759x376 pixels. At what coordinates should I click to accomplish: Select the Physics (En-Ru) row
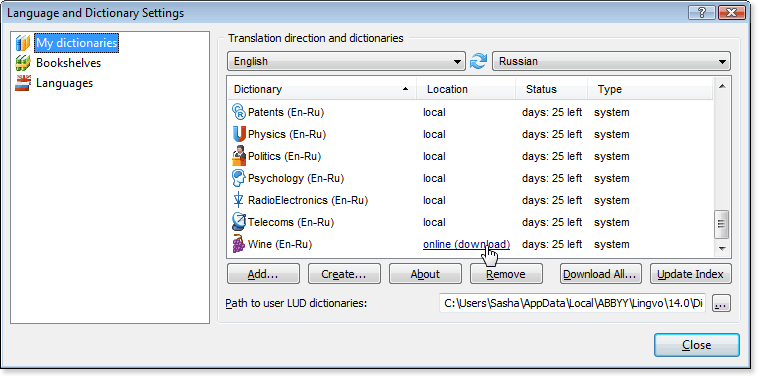coord(470,134)
